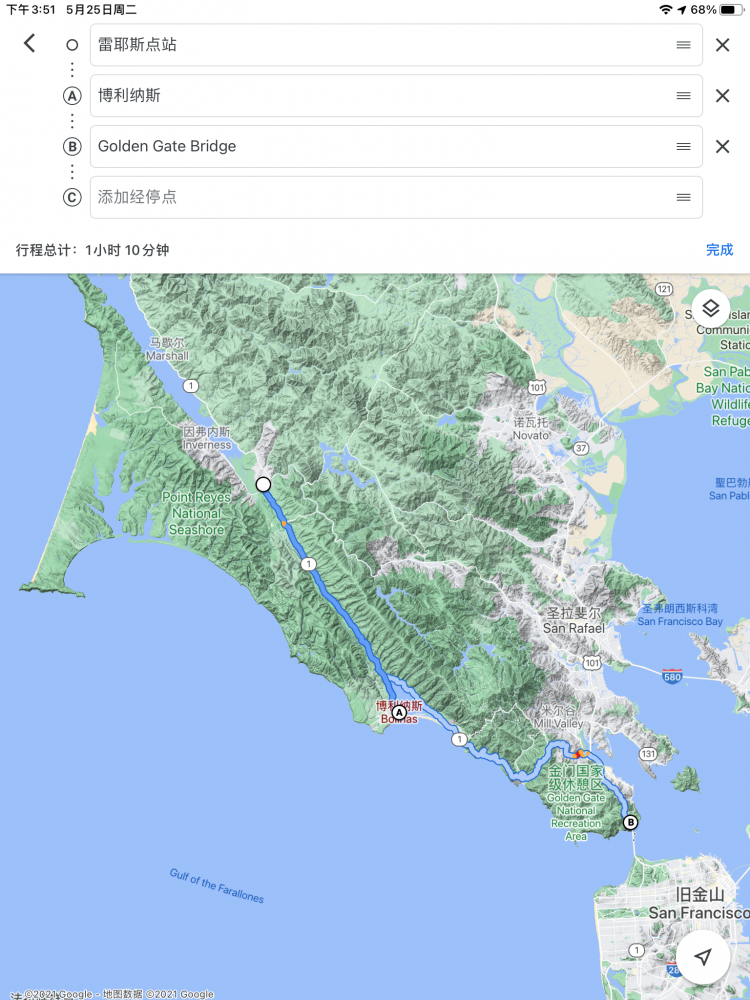750x1000 pixels.
Task: Edit the Golden Gate Bridge destination field
Action: coord(380,146)
